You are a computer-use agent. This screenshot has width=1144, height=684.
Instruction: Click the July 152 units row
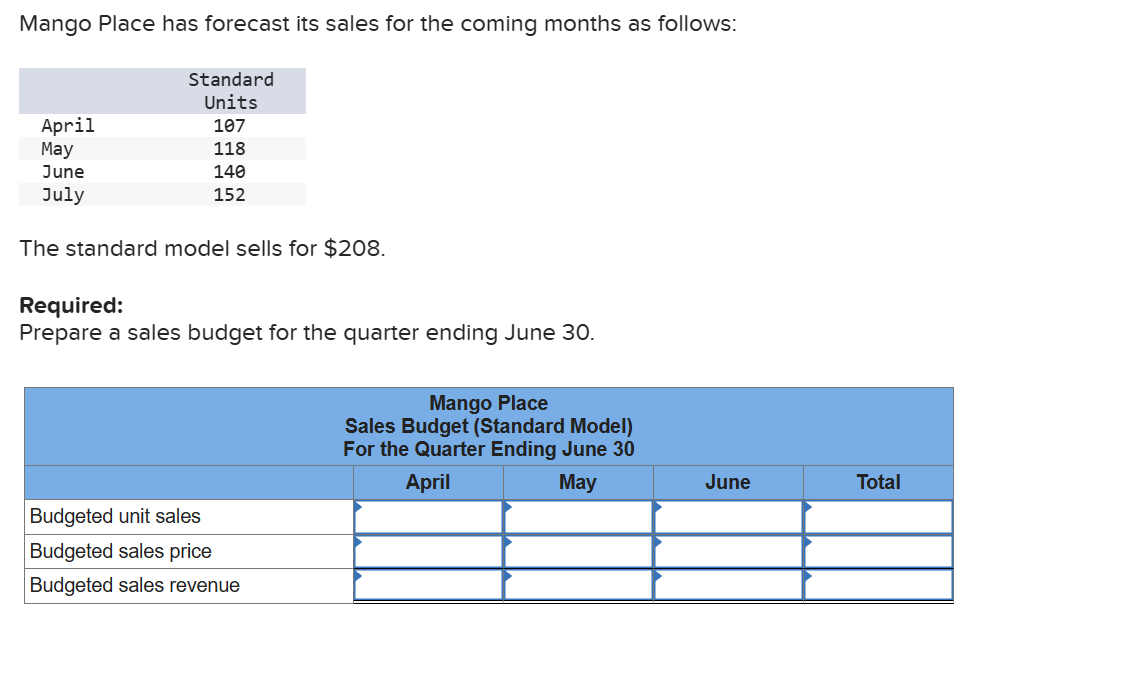[162, 195]
